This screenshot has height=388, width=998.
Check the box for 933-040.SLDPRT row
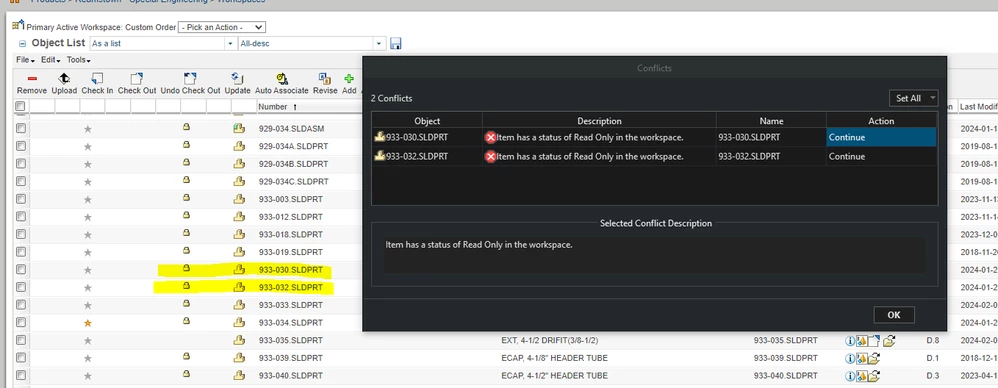[20, 375]
